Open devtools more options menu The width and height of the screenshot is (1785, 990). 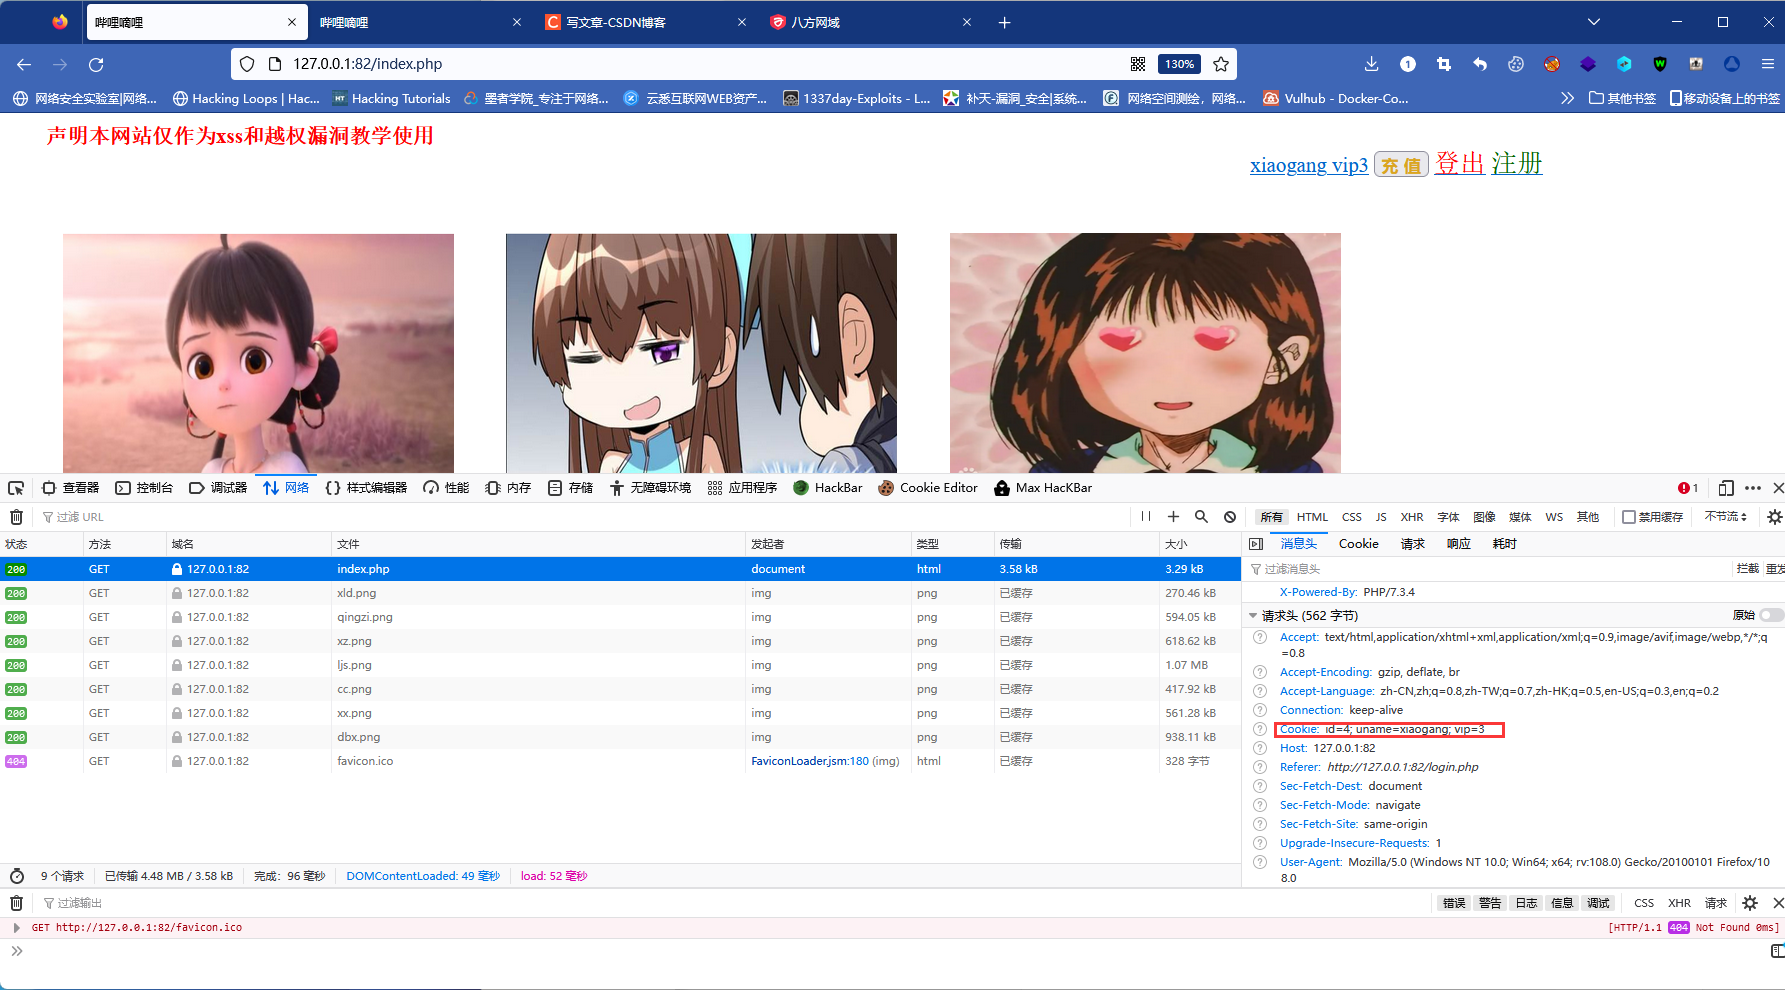pos(1753,488)
